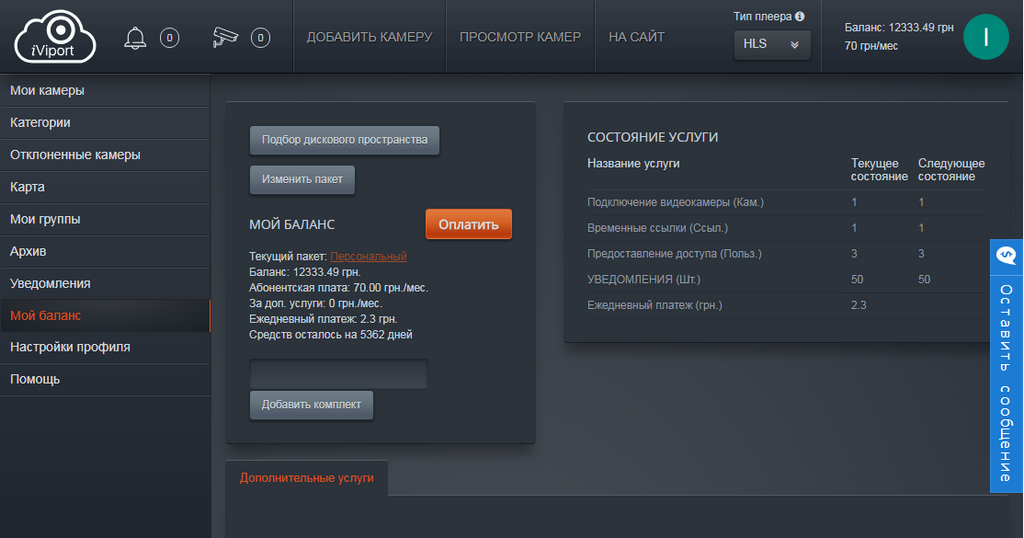Screen dimensions: 1024x538
Task: Open Категории in sidebar
Action: point(105,123)
